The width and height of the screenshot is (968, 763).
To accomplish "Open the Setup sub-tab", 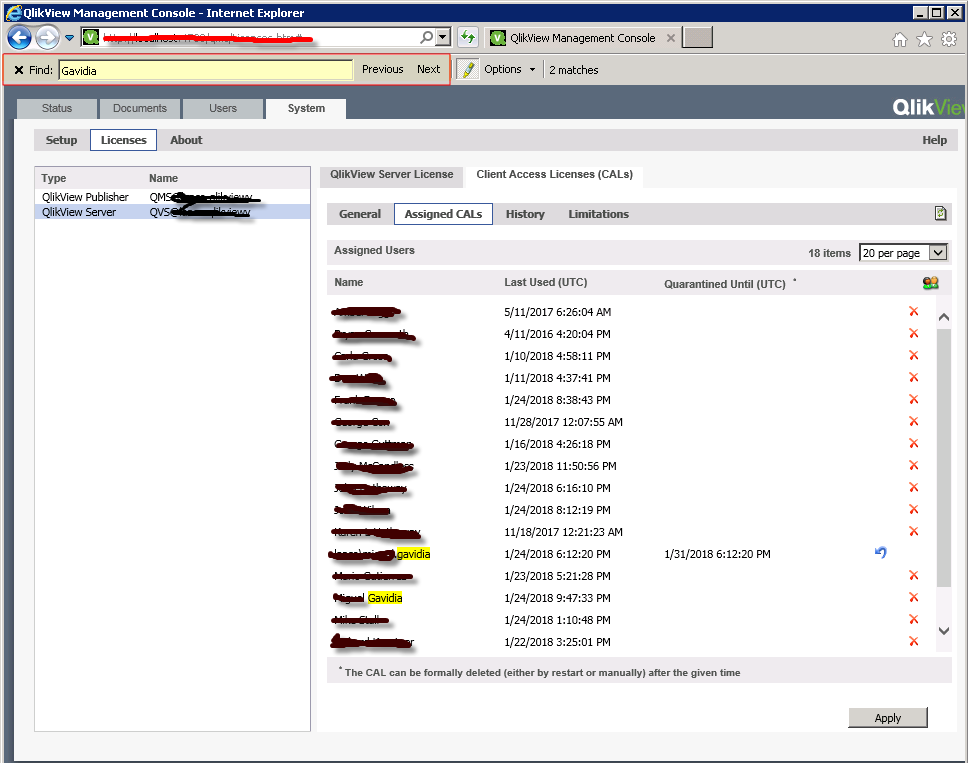I will tap(61, 140).
